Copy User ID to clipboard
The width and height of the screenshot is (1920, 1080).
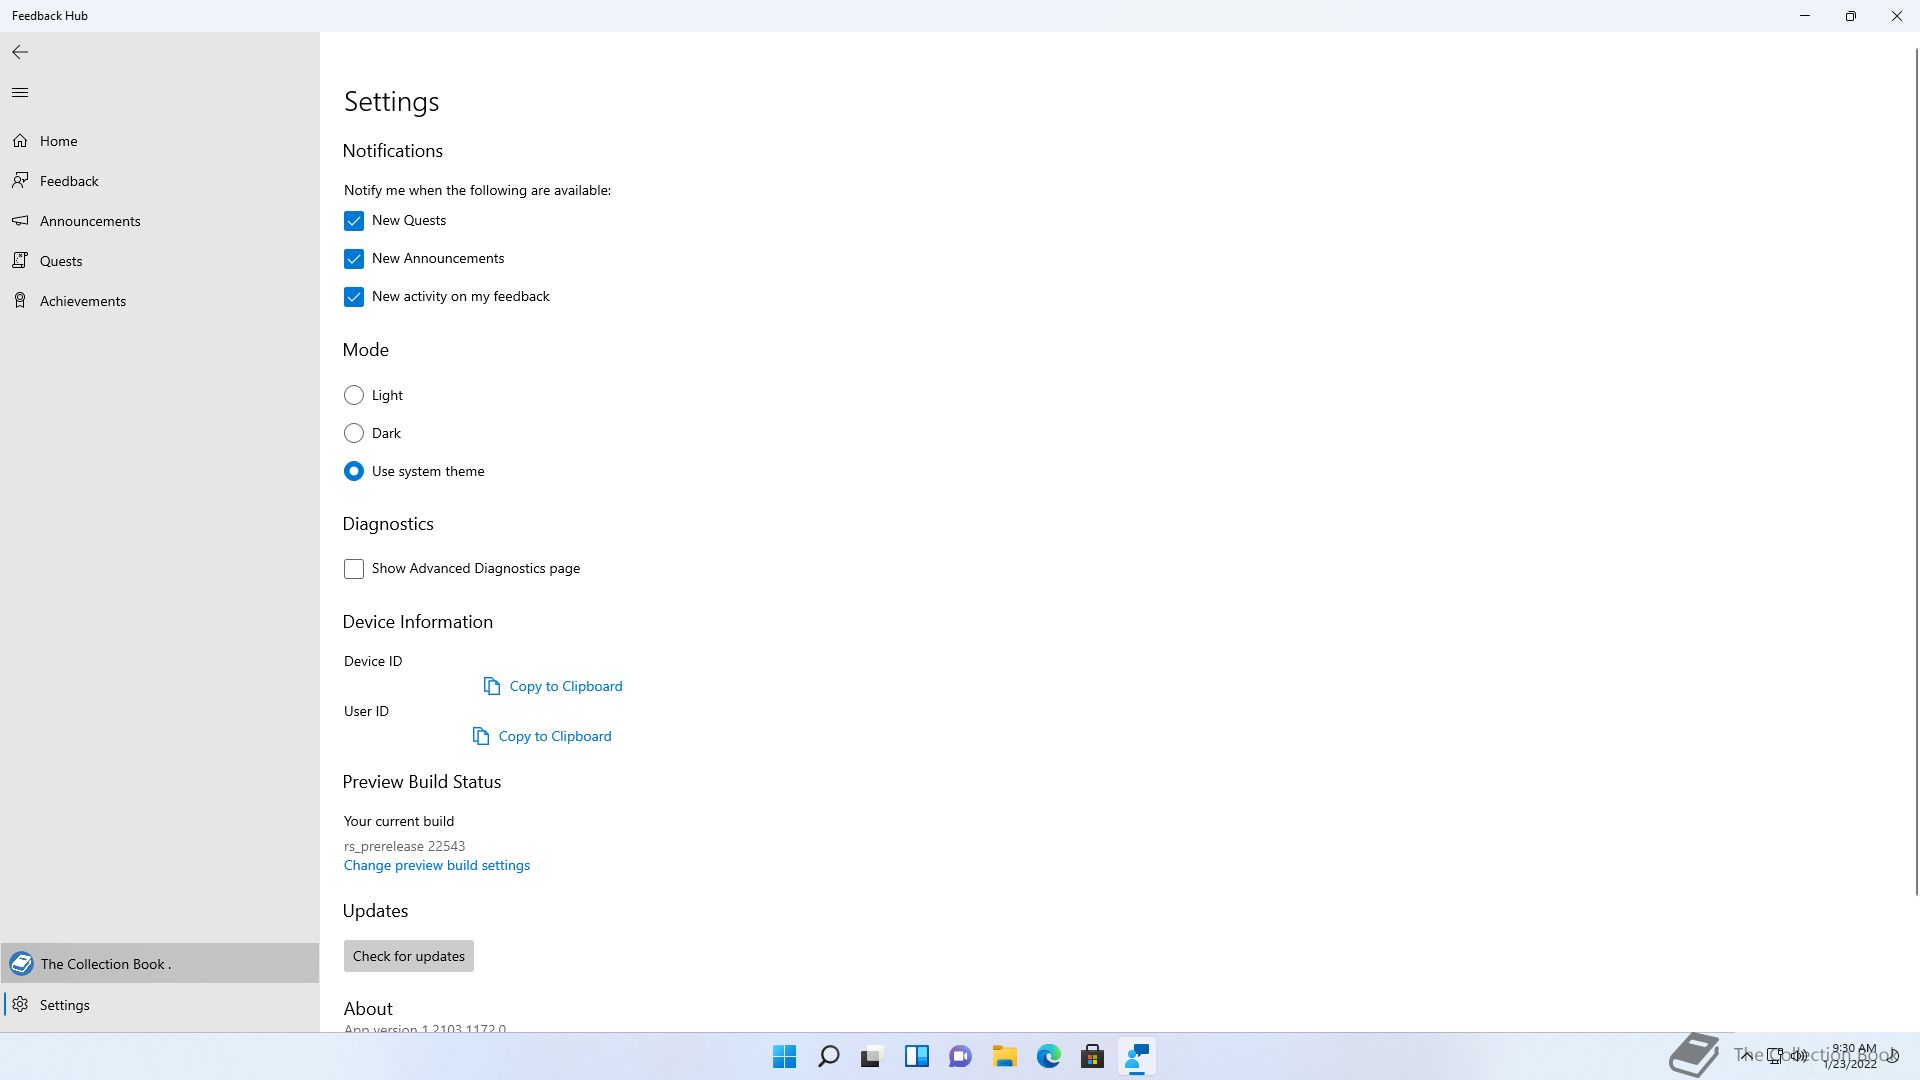[542, 736]
